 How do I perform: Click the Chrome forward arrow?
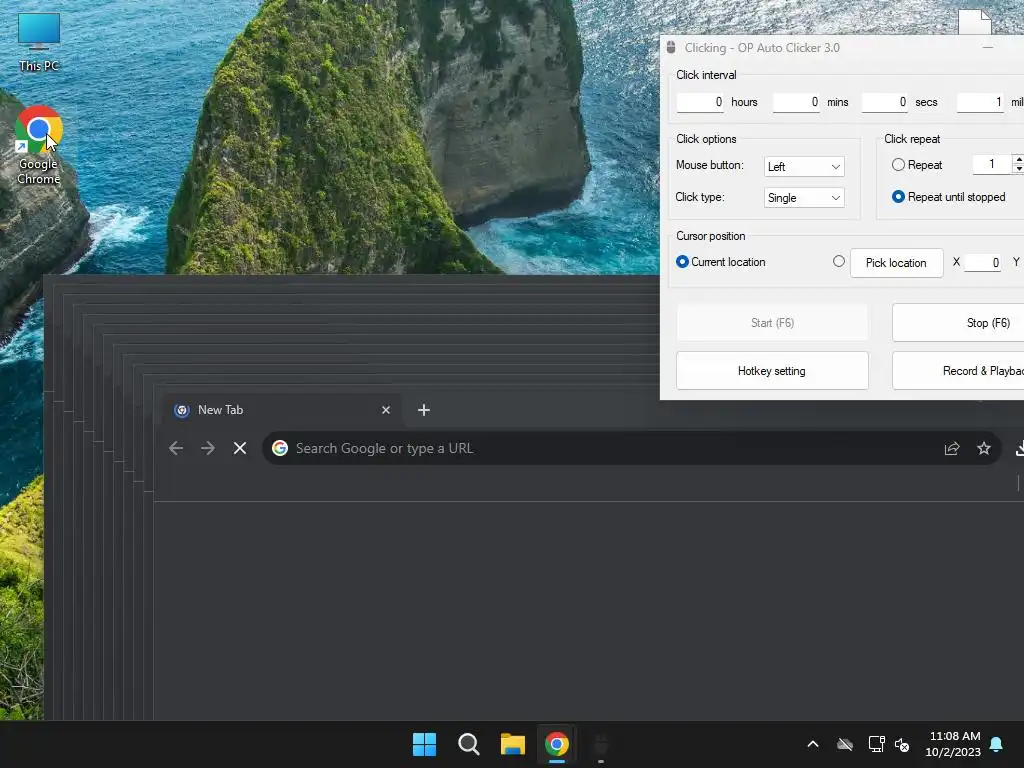[208, 448]
